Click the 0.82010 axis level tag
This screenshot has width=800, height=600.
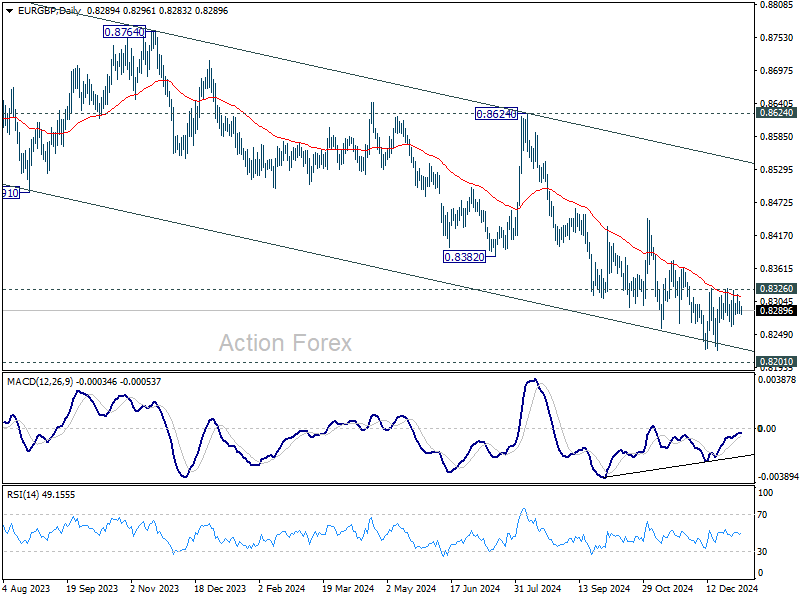pos(776,362)
